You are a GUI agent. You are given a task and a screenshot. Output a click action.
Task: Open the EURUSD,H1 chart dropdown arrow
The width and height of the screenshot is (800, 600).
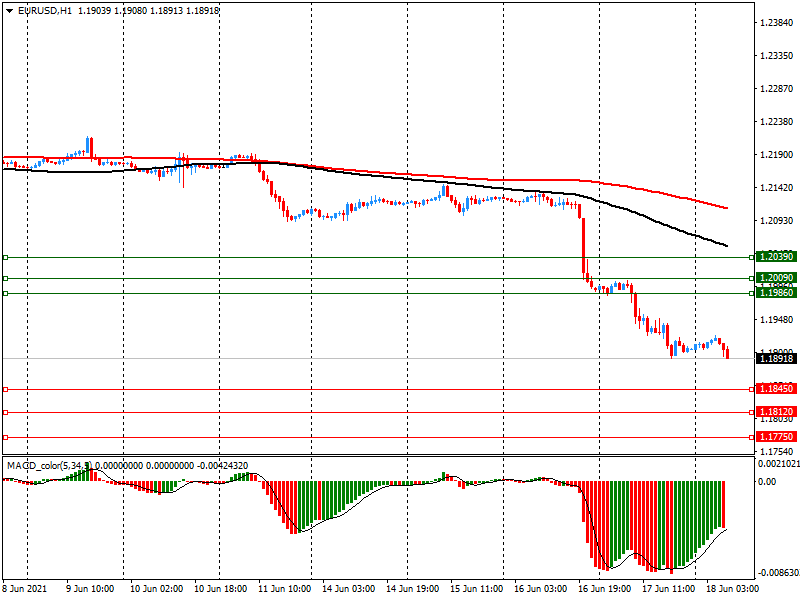tap(9, 11)
